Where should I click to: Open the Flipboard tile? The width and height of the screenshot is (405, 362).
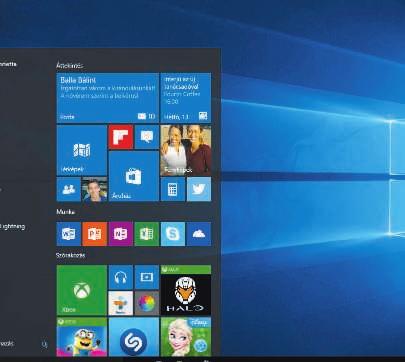121,137
